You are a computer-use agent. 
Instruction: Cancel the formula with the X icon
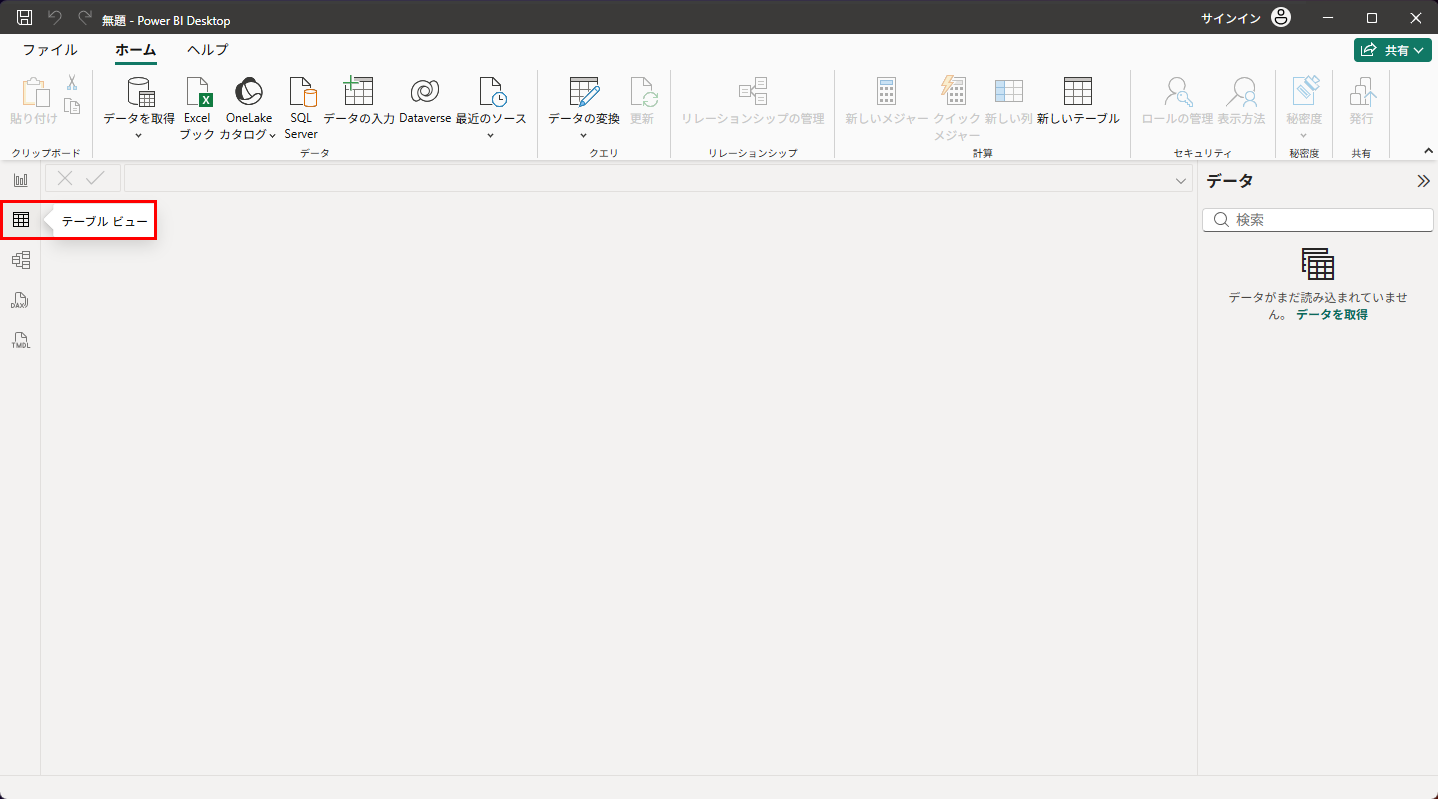65,178
